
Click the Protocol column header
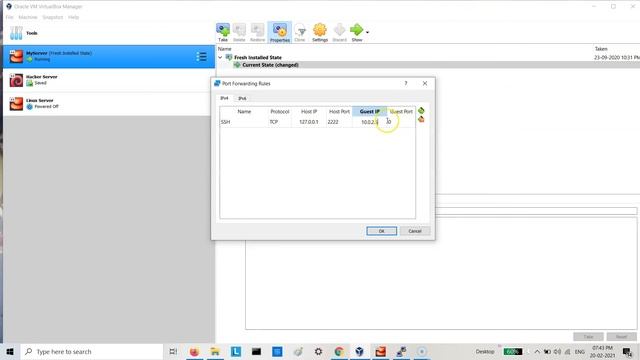pos(280,111)
